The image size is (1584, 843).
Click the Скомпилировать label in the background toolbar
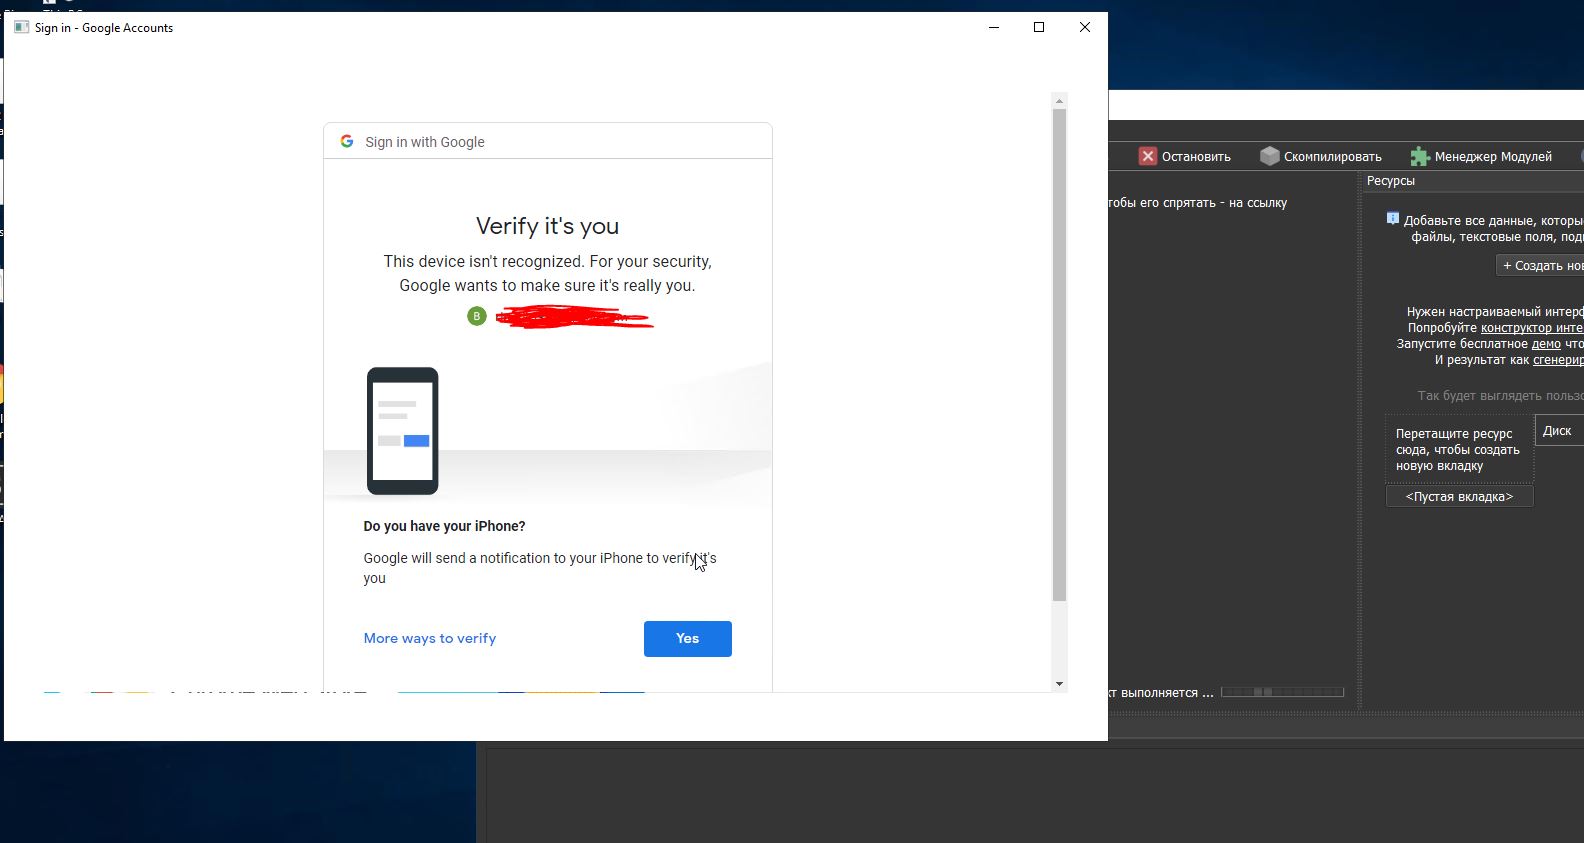point(1333,157)
